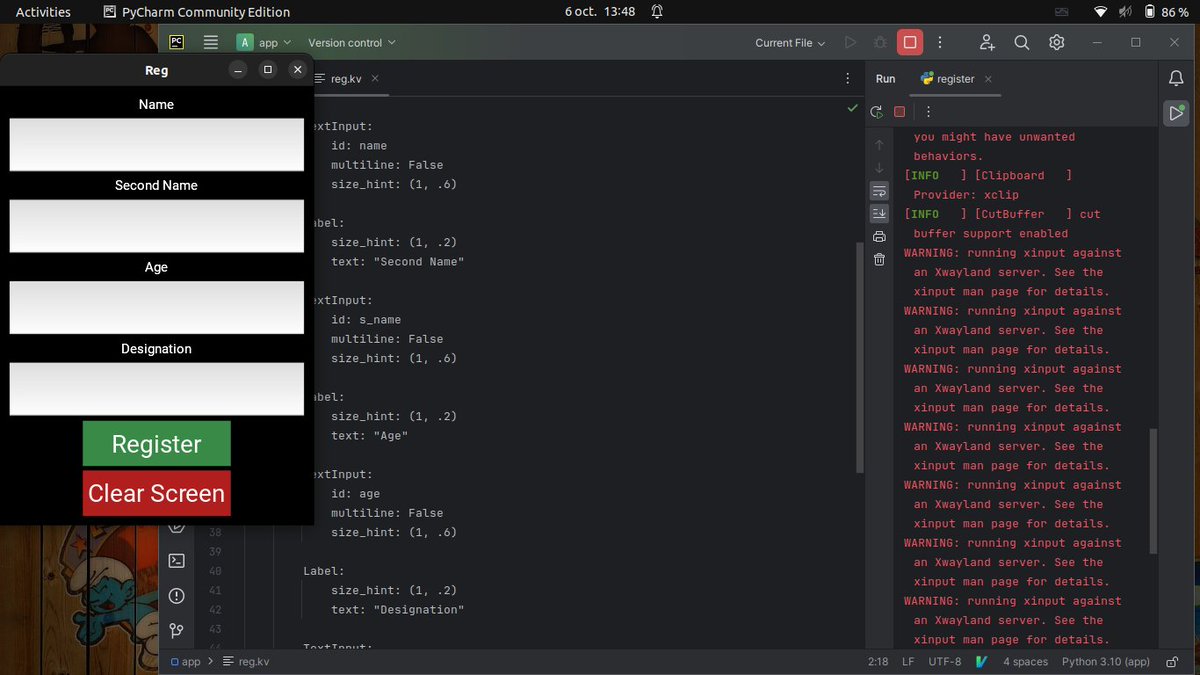Click app in breadcrumb bar
1200x675 pixels.
point(186,662)
